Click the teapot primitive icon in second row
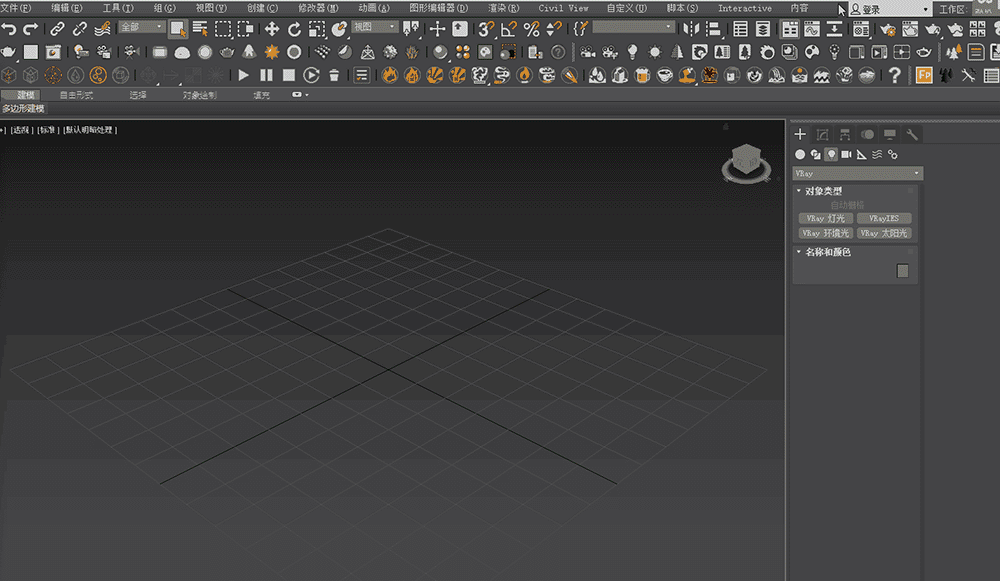 tap(226, 52)
